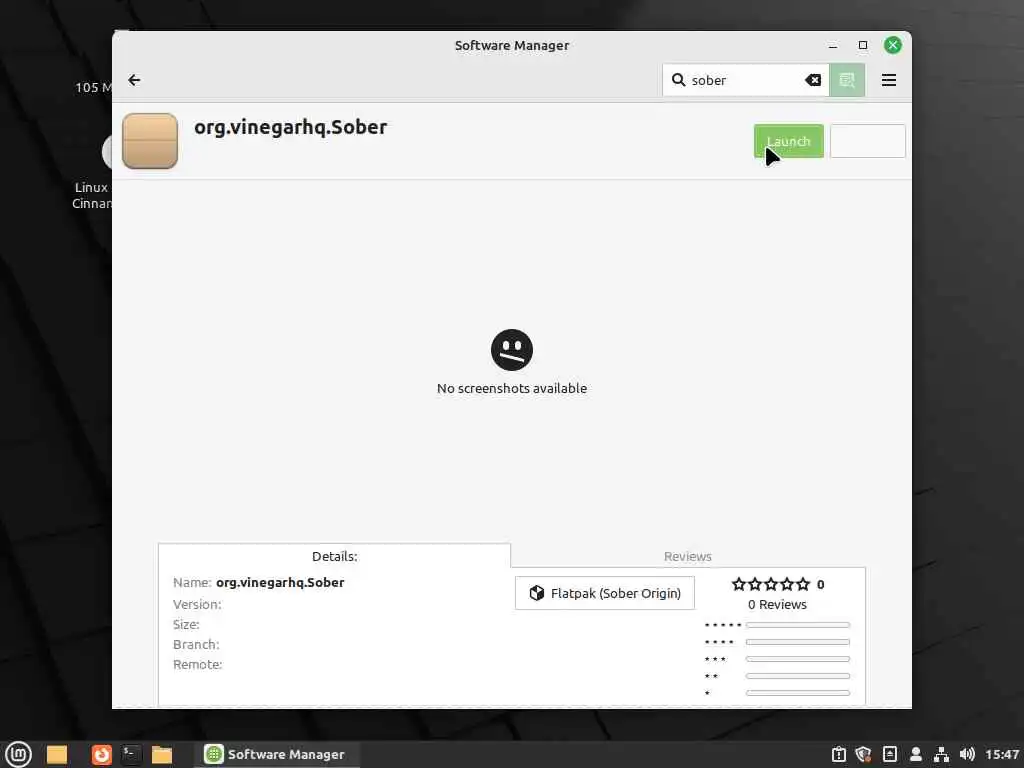1024x768 pixels.
Task: Click the org.vinegarhq.Sober title text
Action: click(291, 127)
